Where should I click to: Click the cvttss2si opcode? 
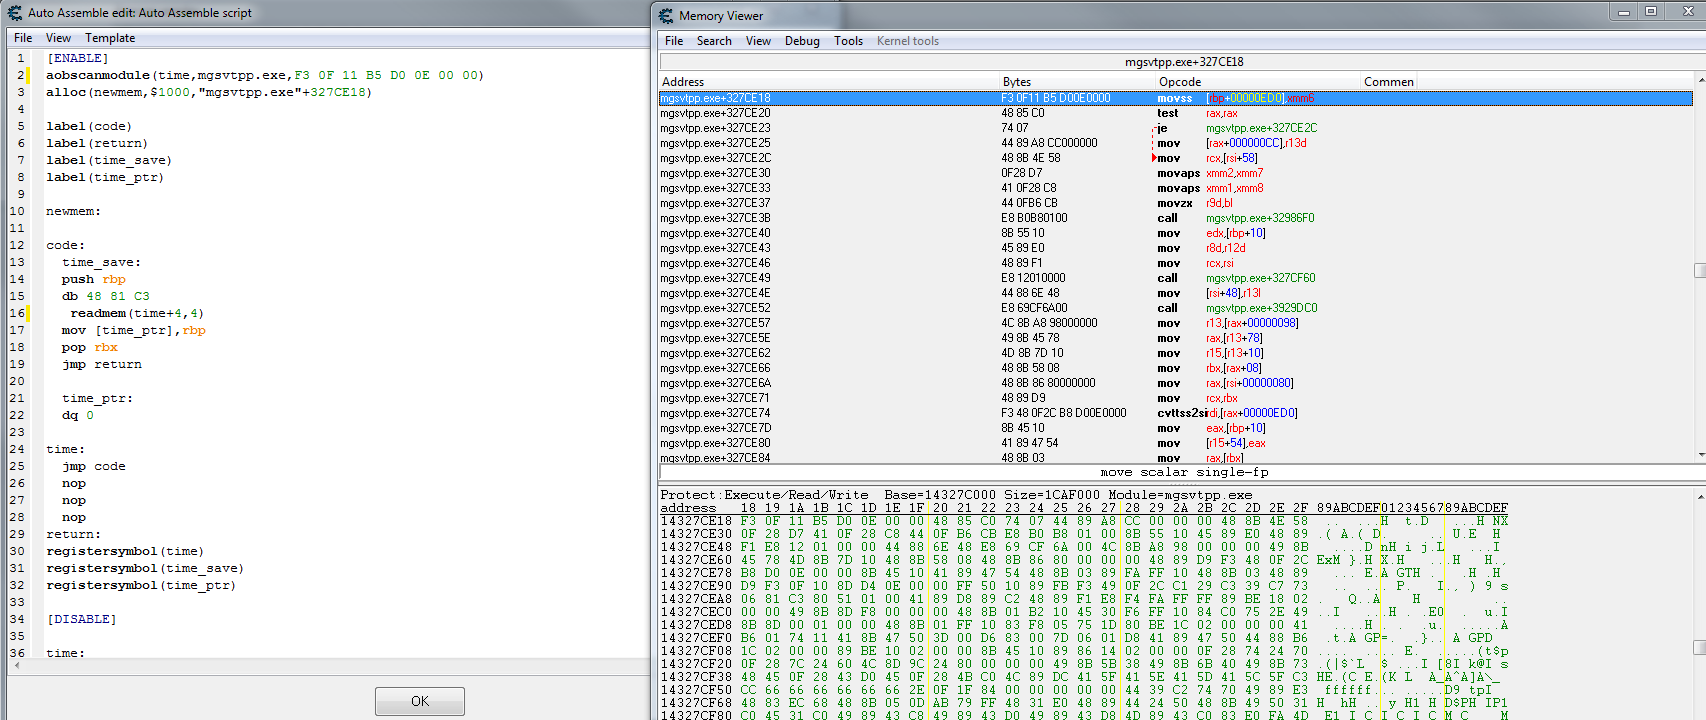1182,413
